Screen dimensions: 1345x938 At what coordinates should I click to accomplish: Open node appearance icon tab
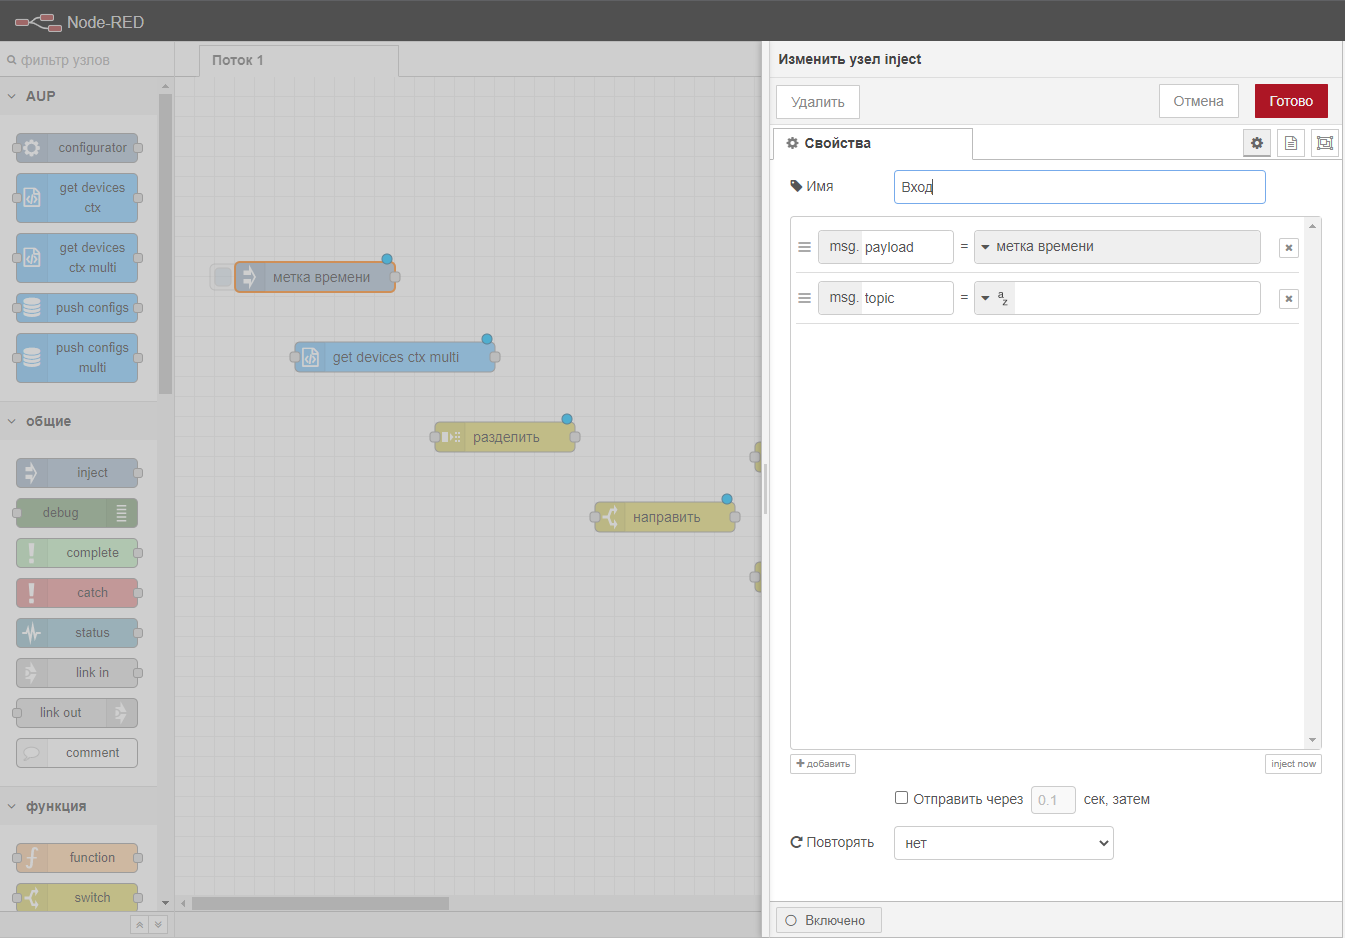[x=1325, y=143]
